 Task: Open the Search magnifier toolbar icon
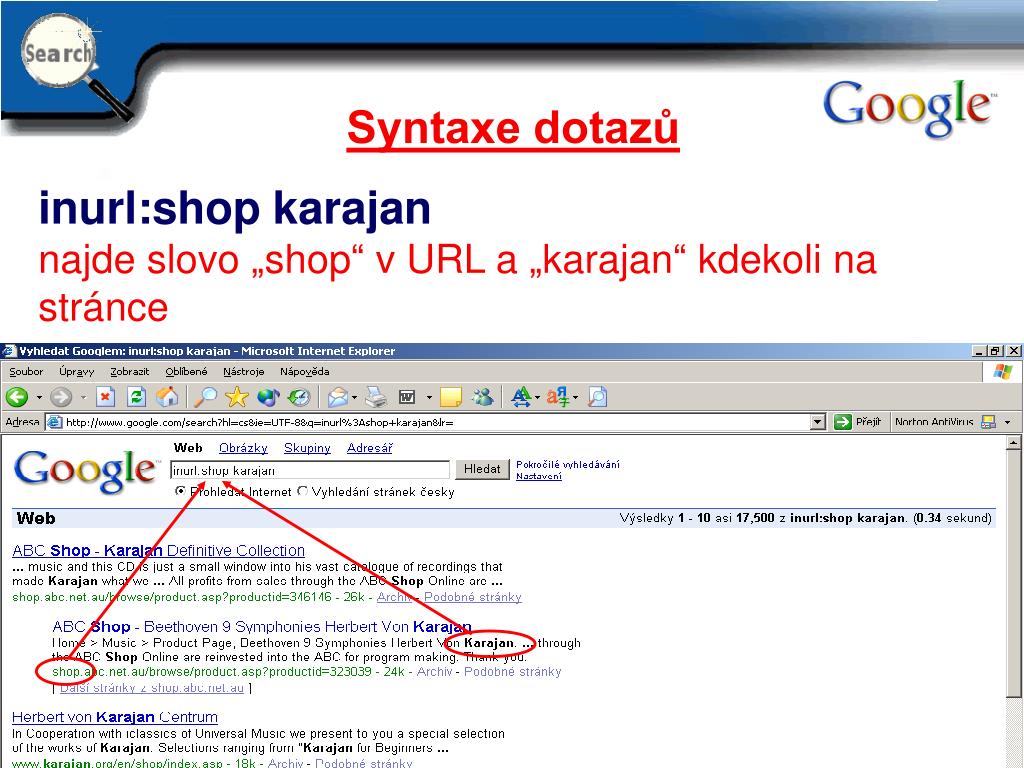[x=206, y=397]
